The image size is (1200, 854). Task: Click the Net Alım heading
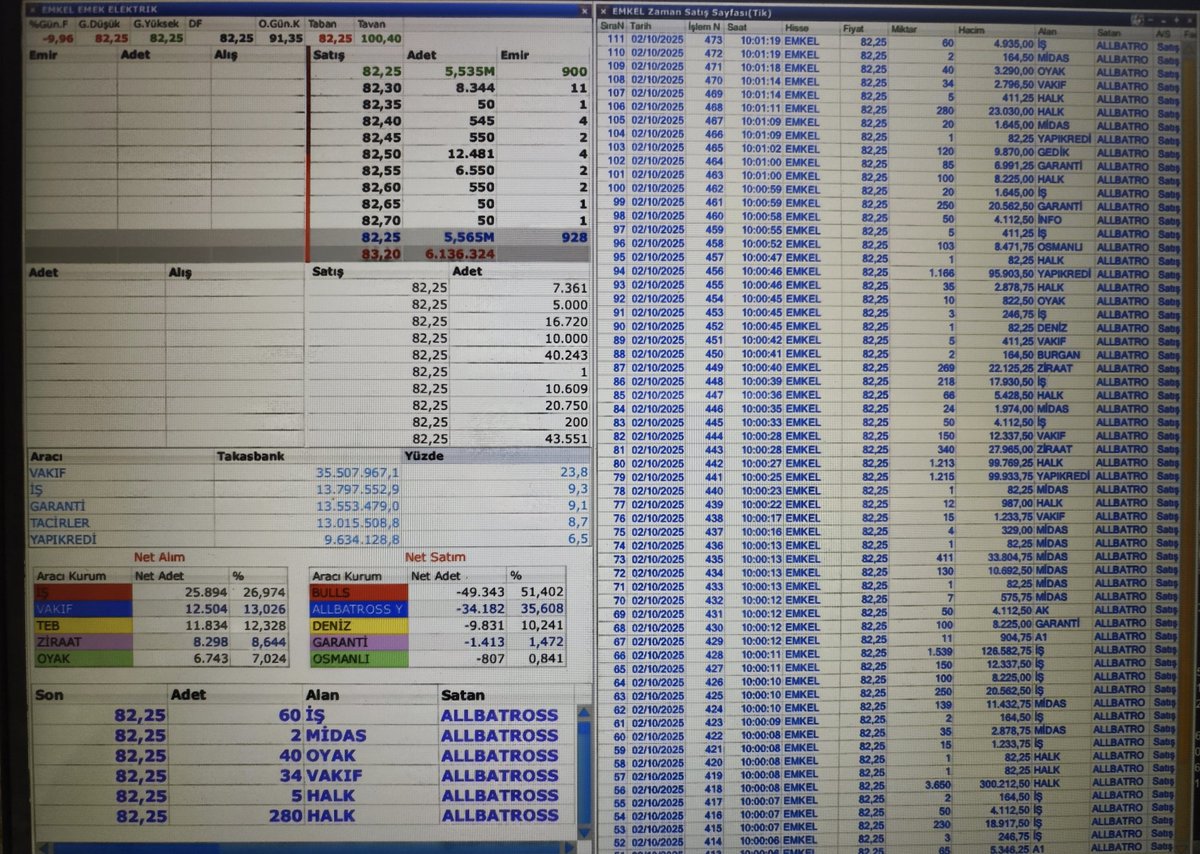tap(158, 557)
